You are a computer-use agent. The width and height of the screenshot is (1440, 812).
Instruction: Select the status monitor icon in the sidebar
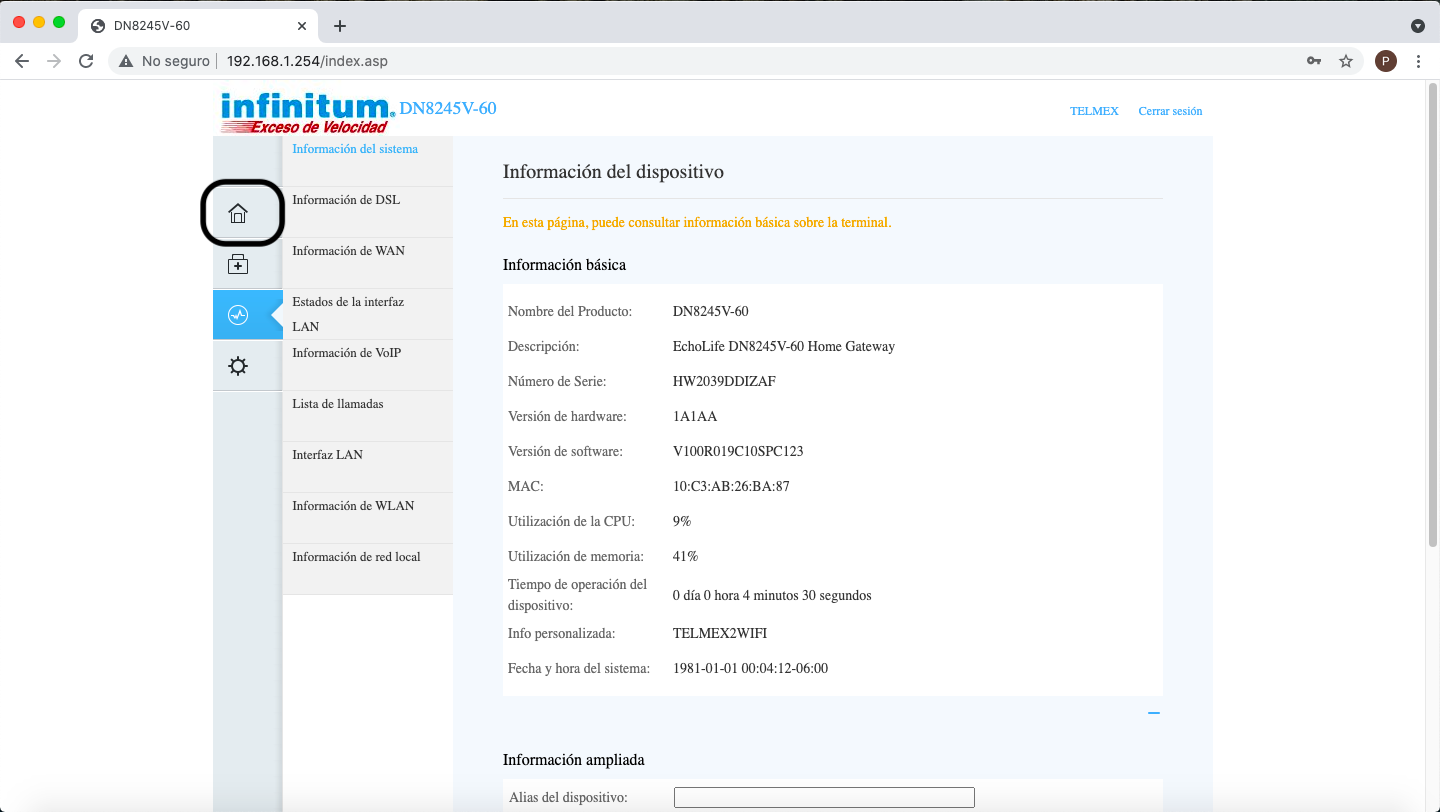[x=238, y=314]
